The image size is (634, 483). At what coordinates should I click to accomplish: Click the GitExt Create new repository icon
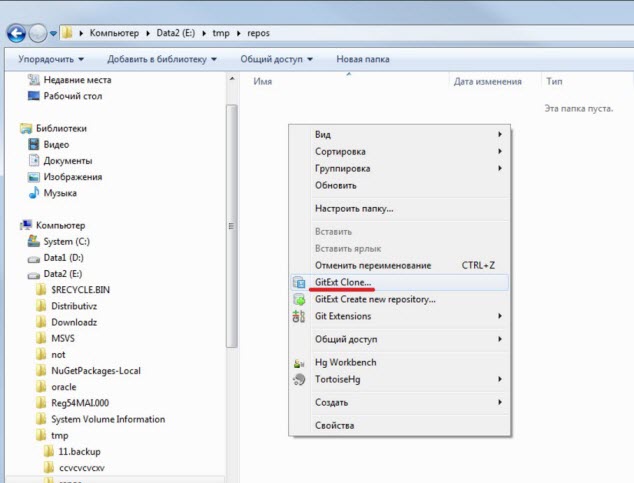pyautogui.click(x=298, y=299)
